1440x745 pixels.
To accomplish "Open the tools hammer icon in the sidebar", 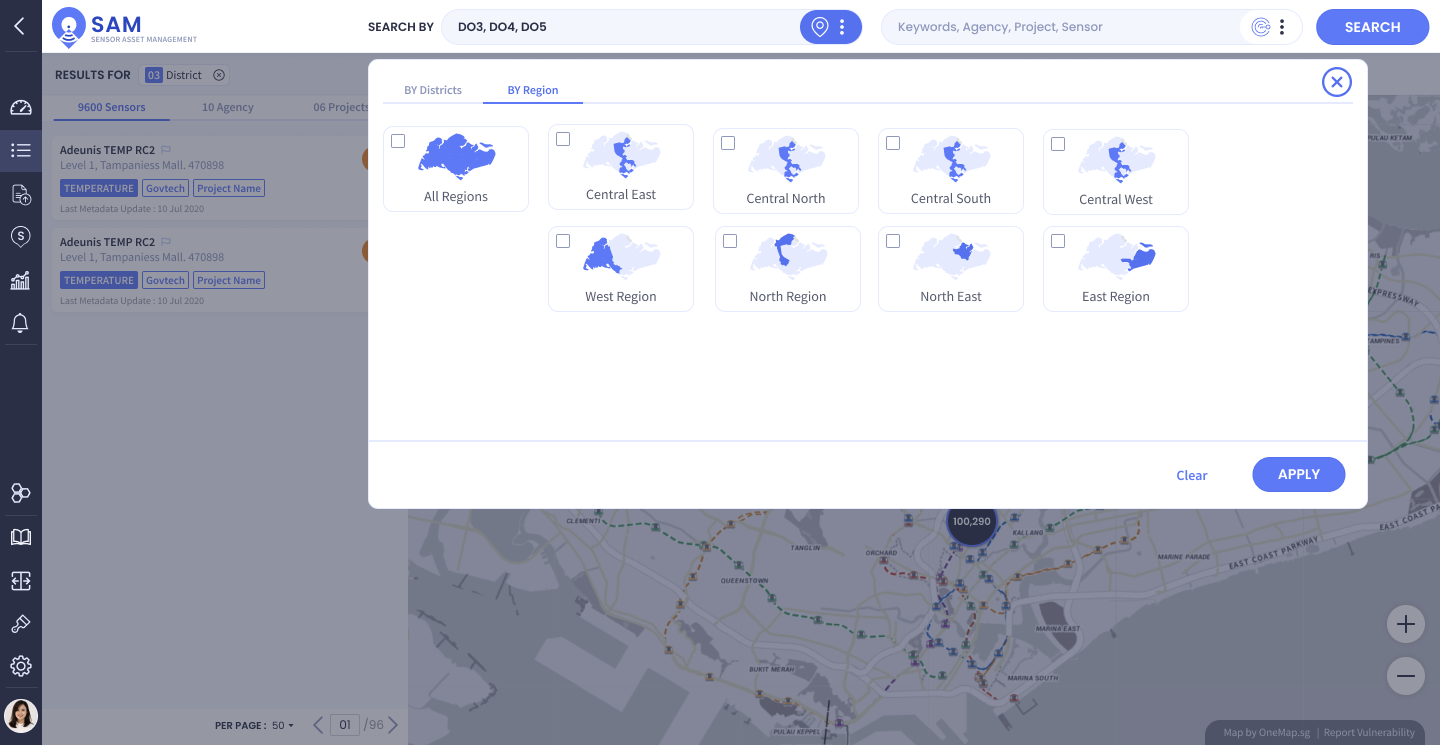I will pos(21,624).
